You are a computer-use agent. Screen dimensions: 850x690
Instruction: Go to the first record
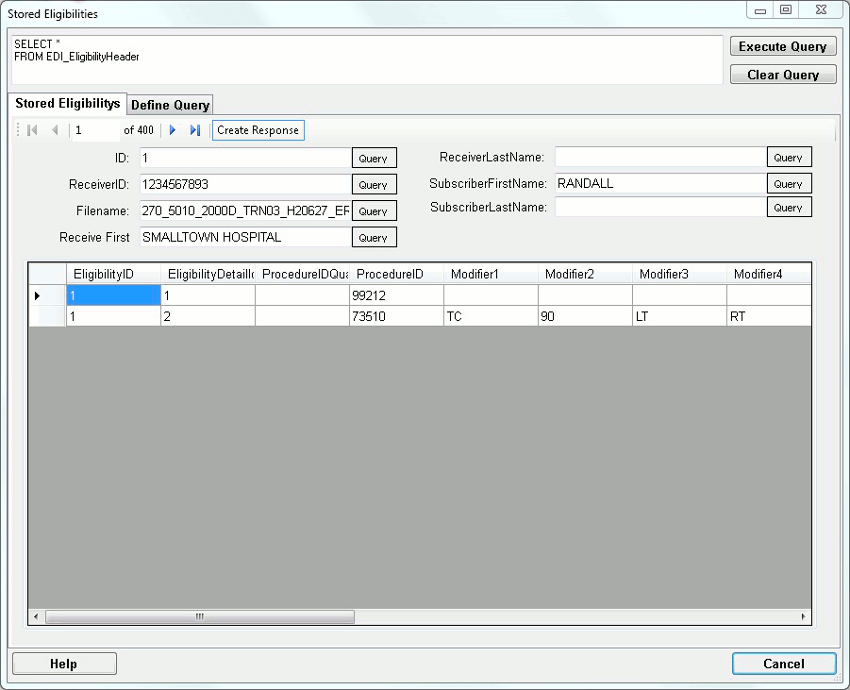[x=31, y=130]
